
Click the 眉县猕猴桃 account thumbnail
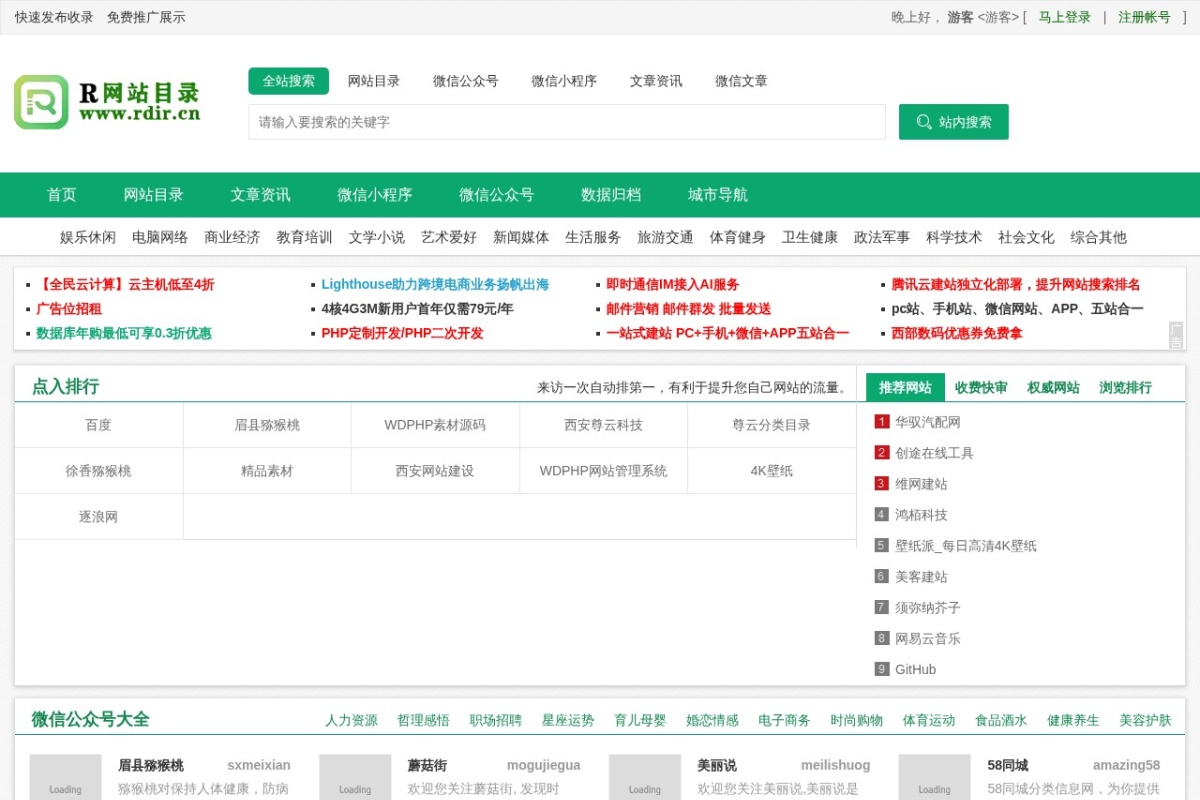click(x=66, y=777)
